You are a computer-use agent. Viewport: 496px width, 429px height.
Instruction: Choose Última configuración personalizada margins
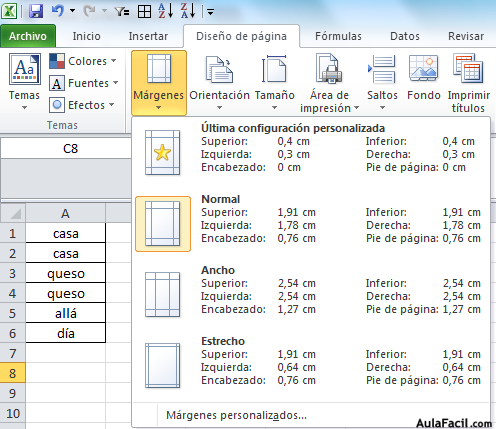[311, 152]
